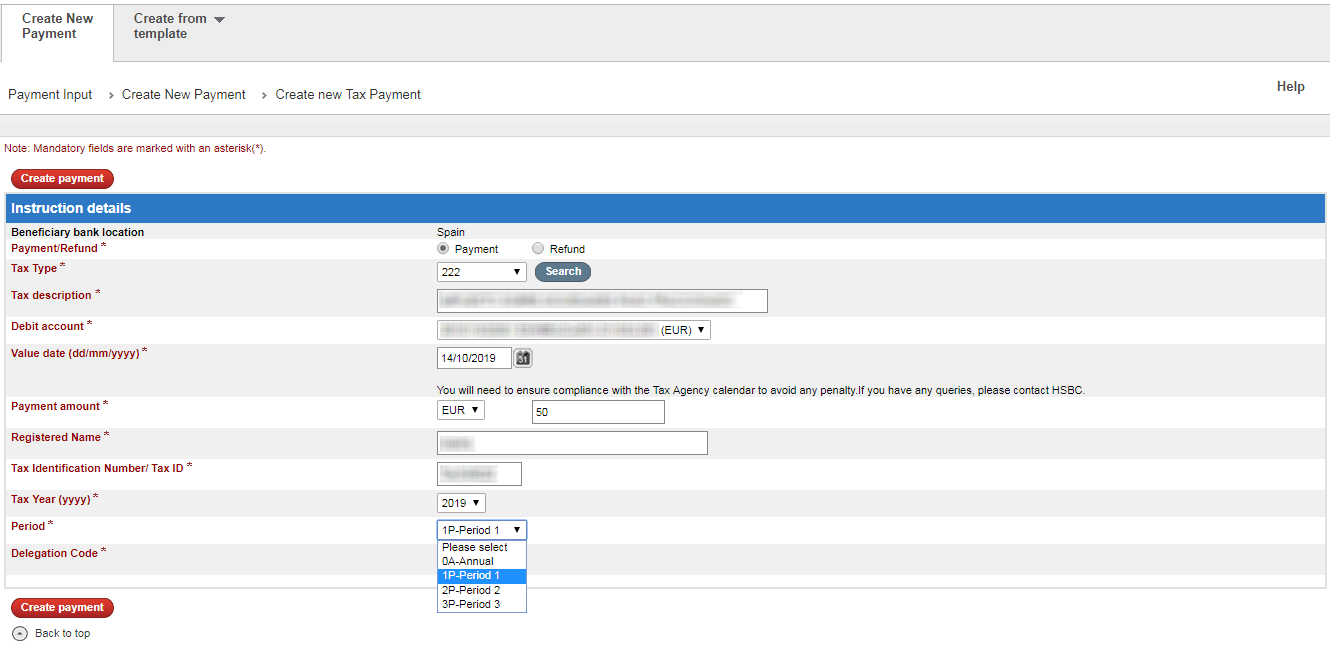Choose 3P-Period 3 from the Period list
Screen dimensions: 1330x650
471,604
